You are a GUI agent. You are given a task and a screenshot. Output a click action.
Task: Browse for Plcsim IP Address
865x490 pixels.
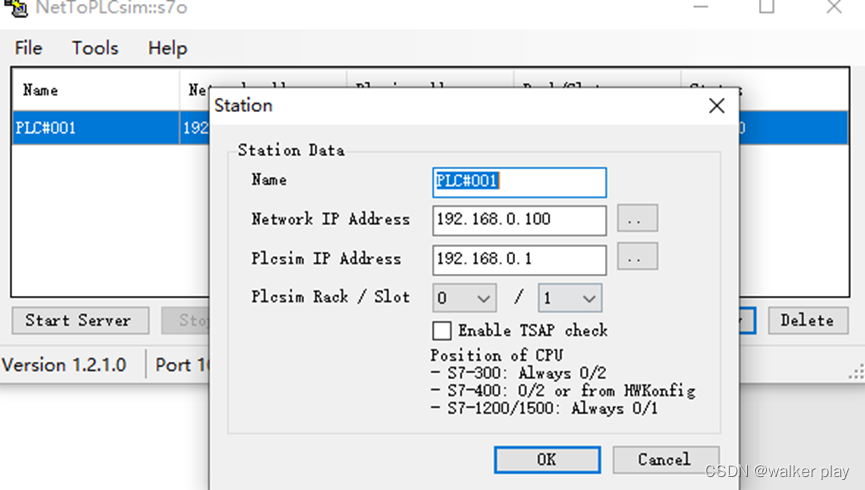[x=637, y=257]
